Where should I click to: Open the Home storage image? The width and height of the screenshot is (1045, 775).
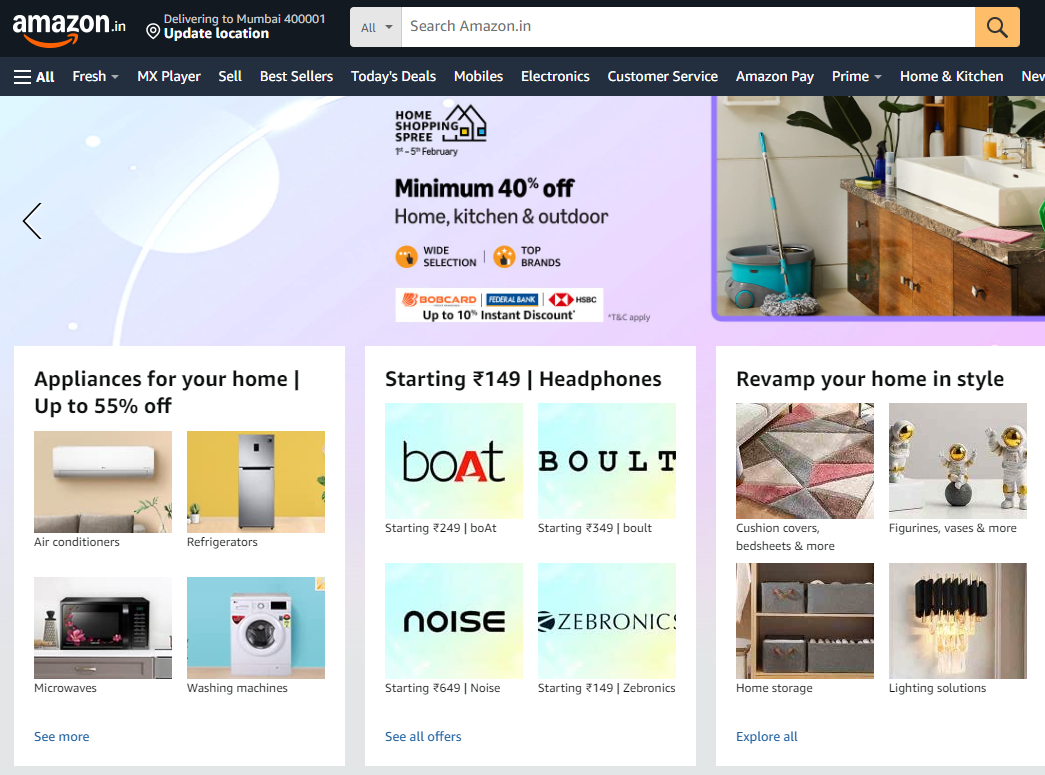coord(804,621)
